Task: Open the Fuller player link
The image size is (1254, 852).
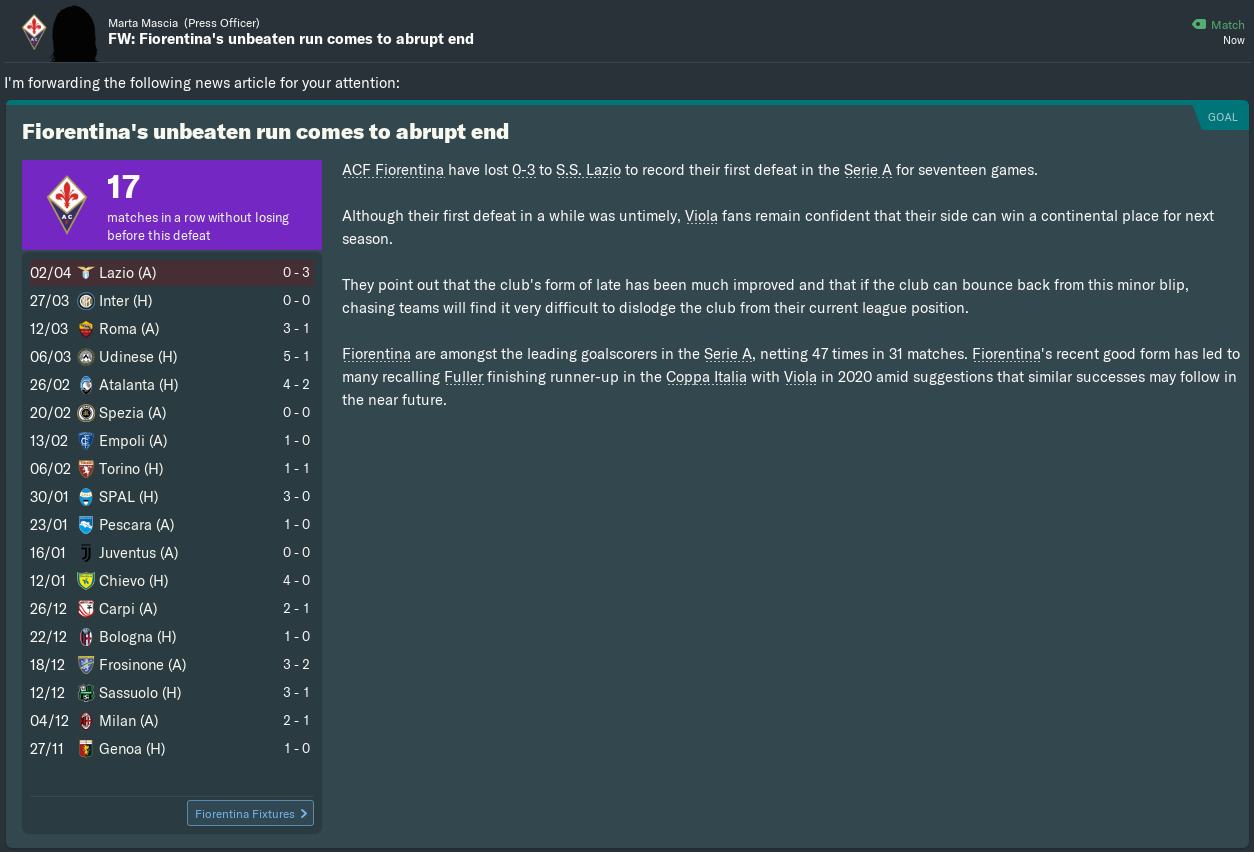Action: point(463,377)
